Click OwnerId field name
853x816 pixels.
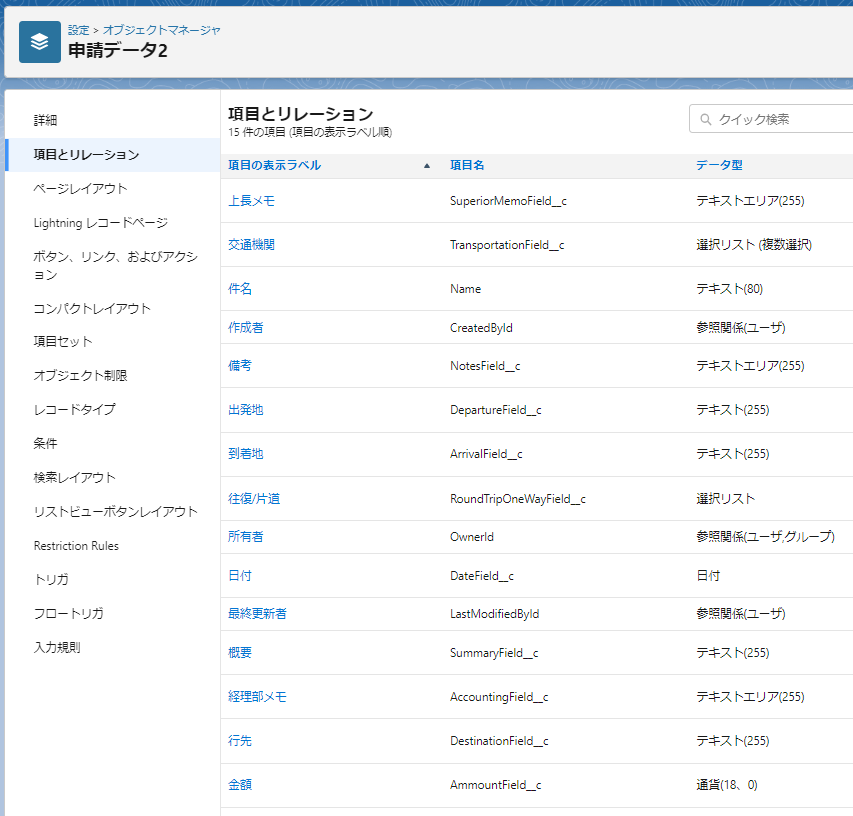[472, 536]
